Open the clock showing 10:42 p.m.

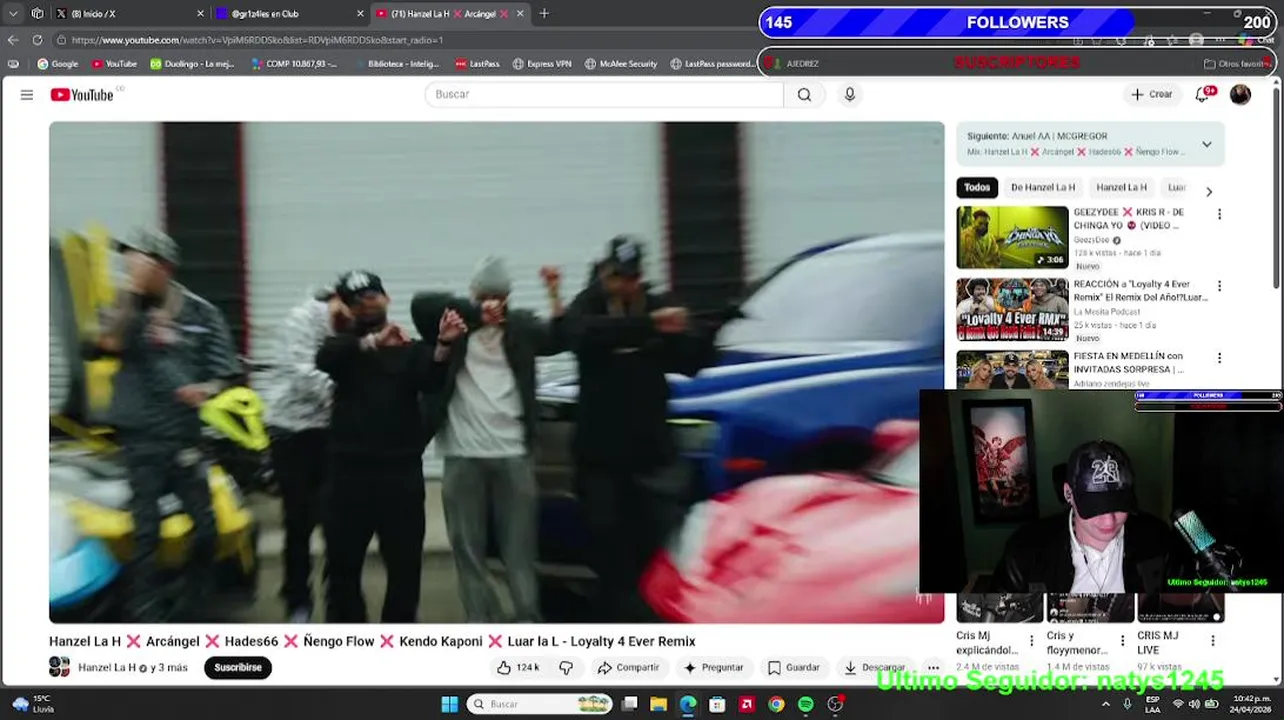1252,704
